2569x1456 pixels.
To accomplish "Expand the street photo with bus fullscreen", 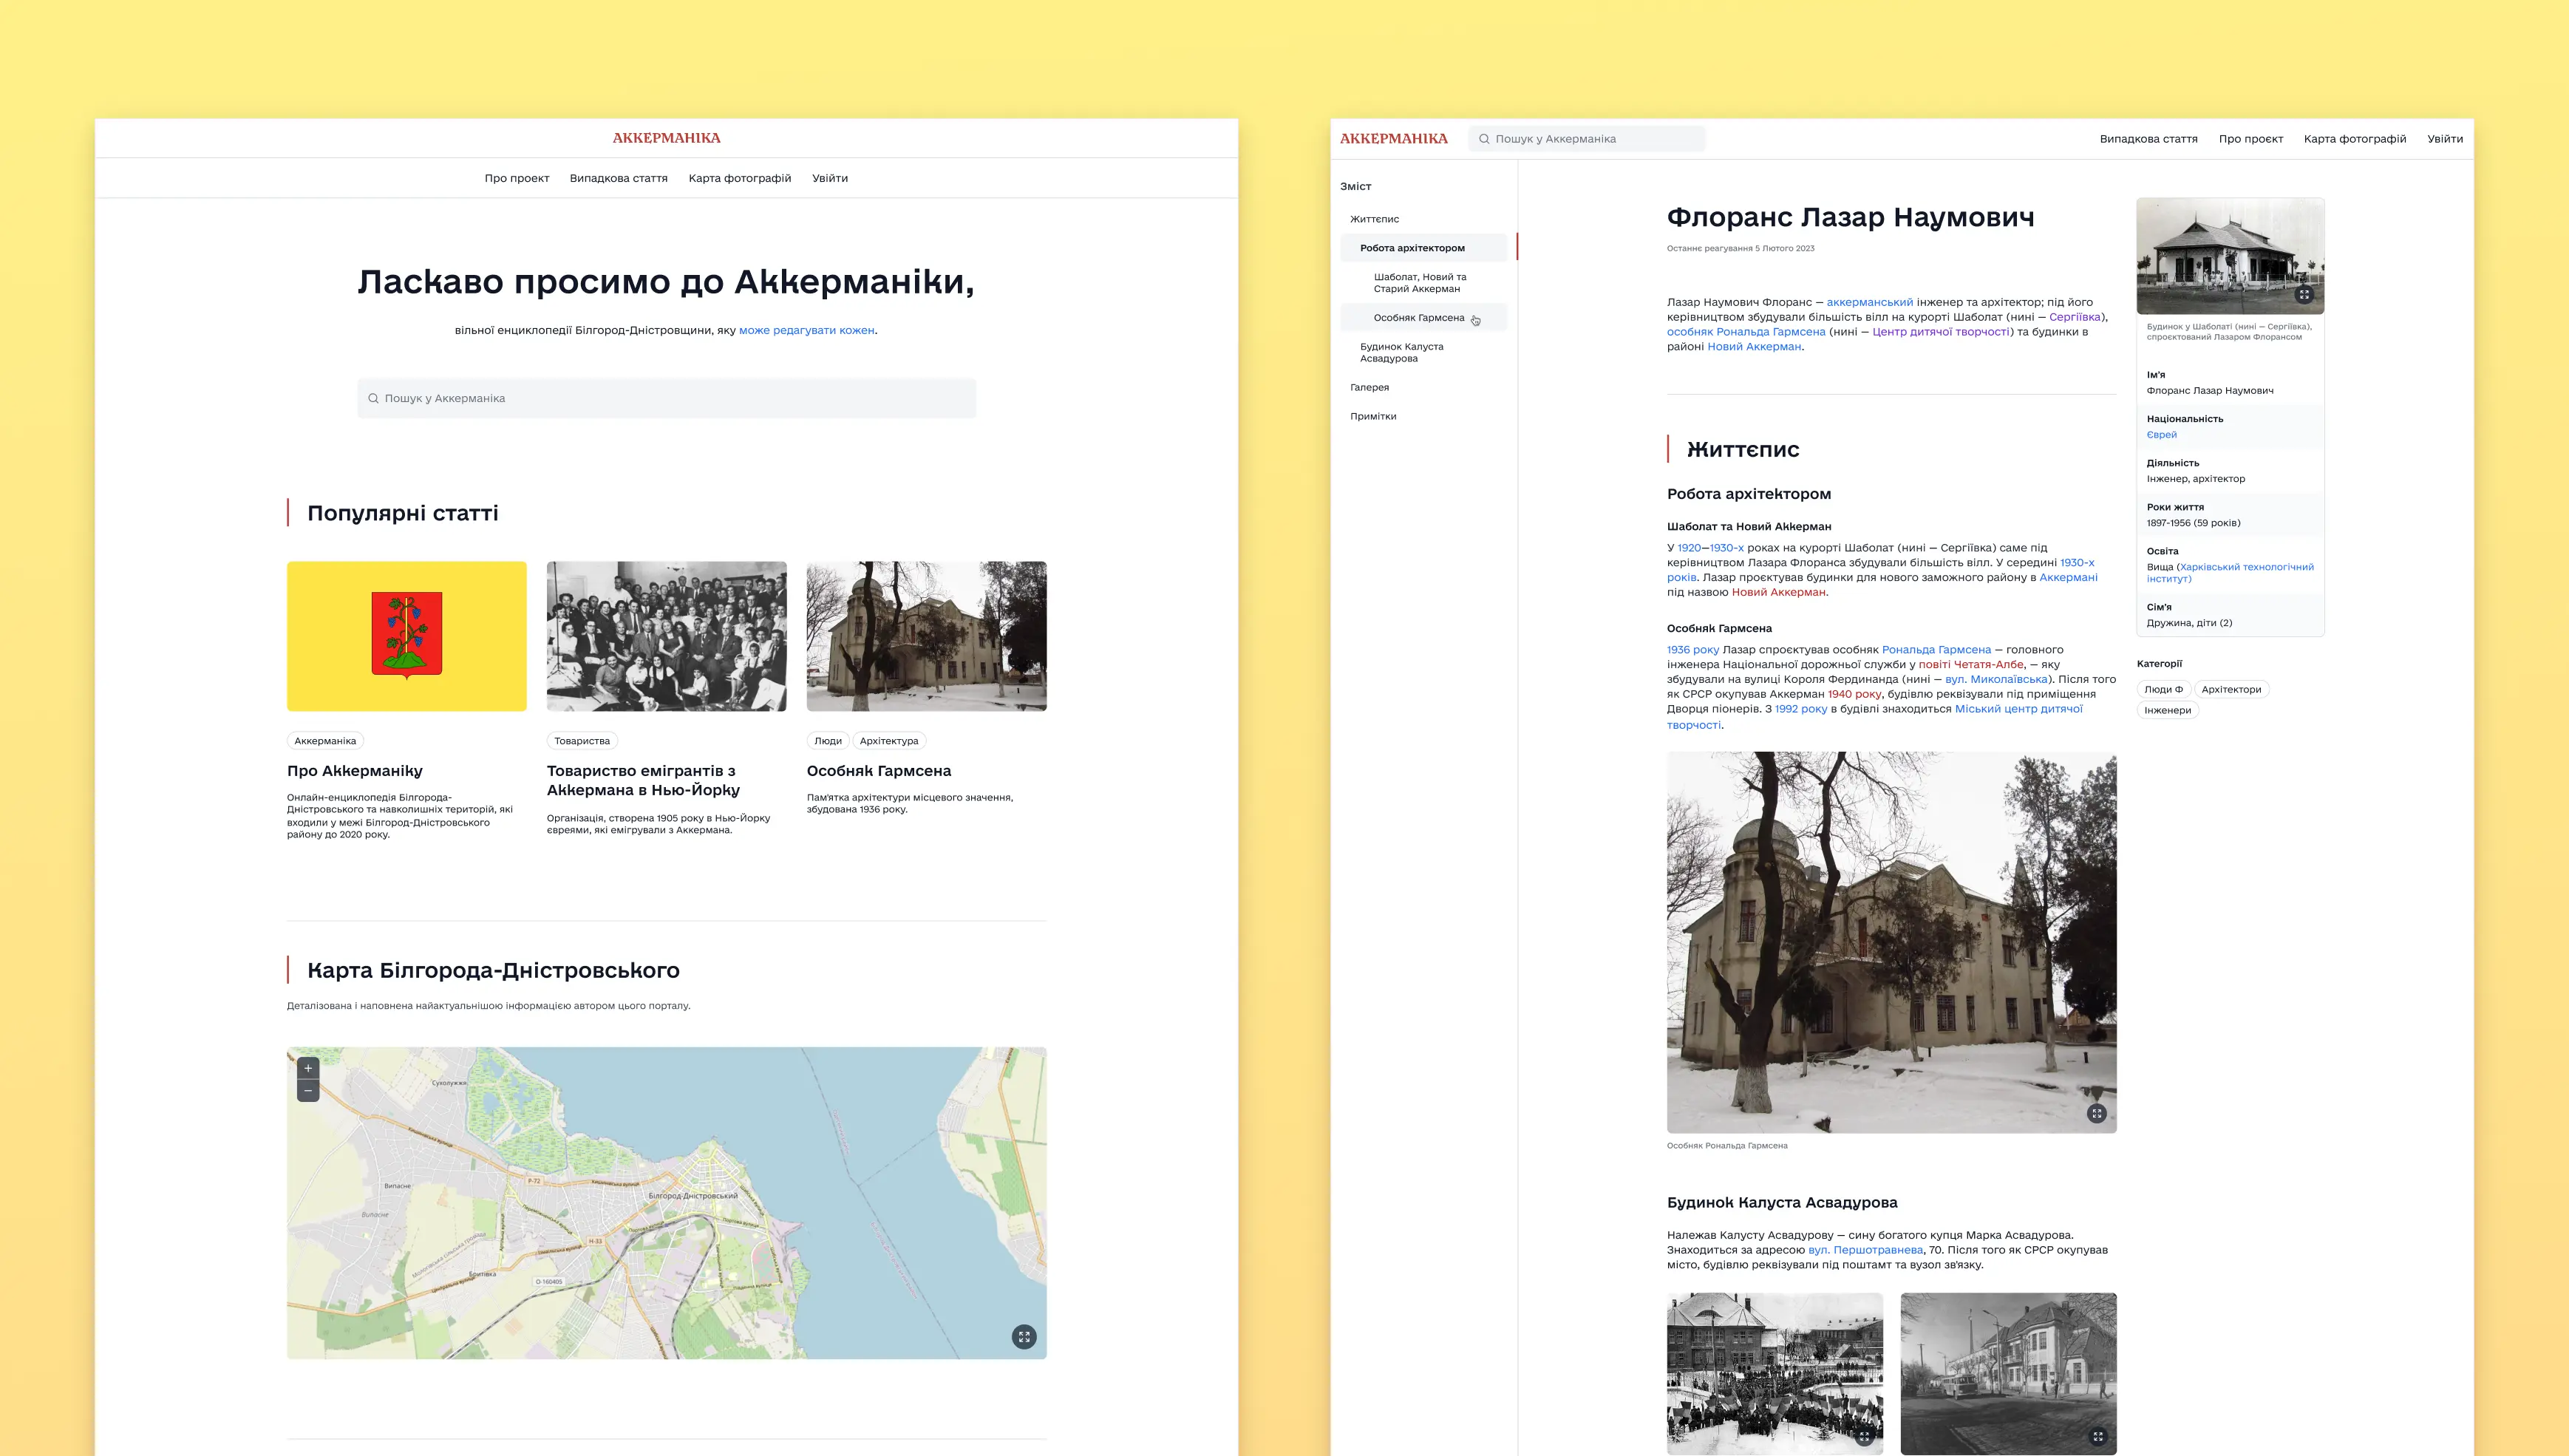I will point(2097,1436).
